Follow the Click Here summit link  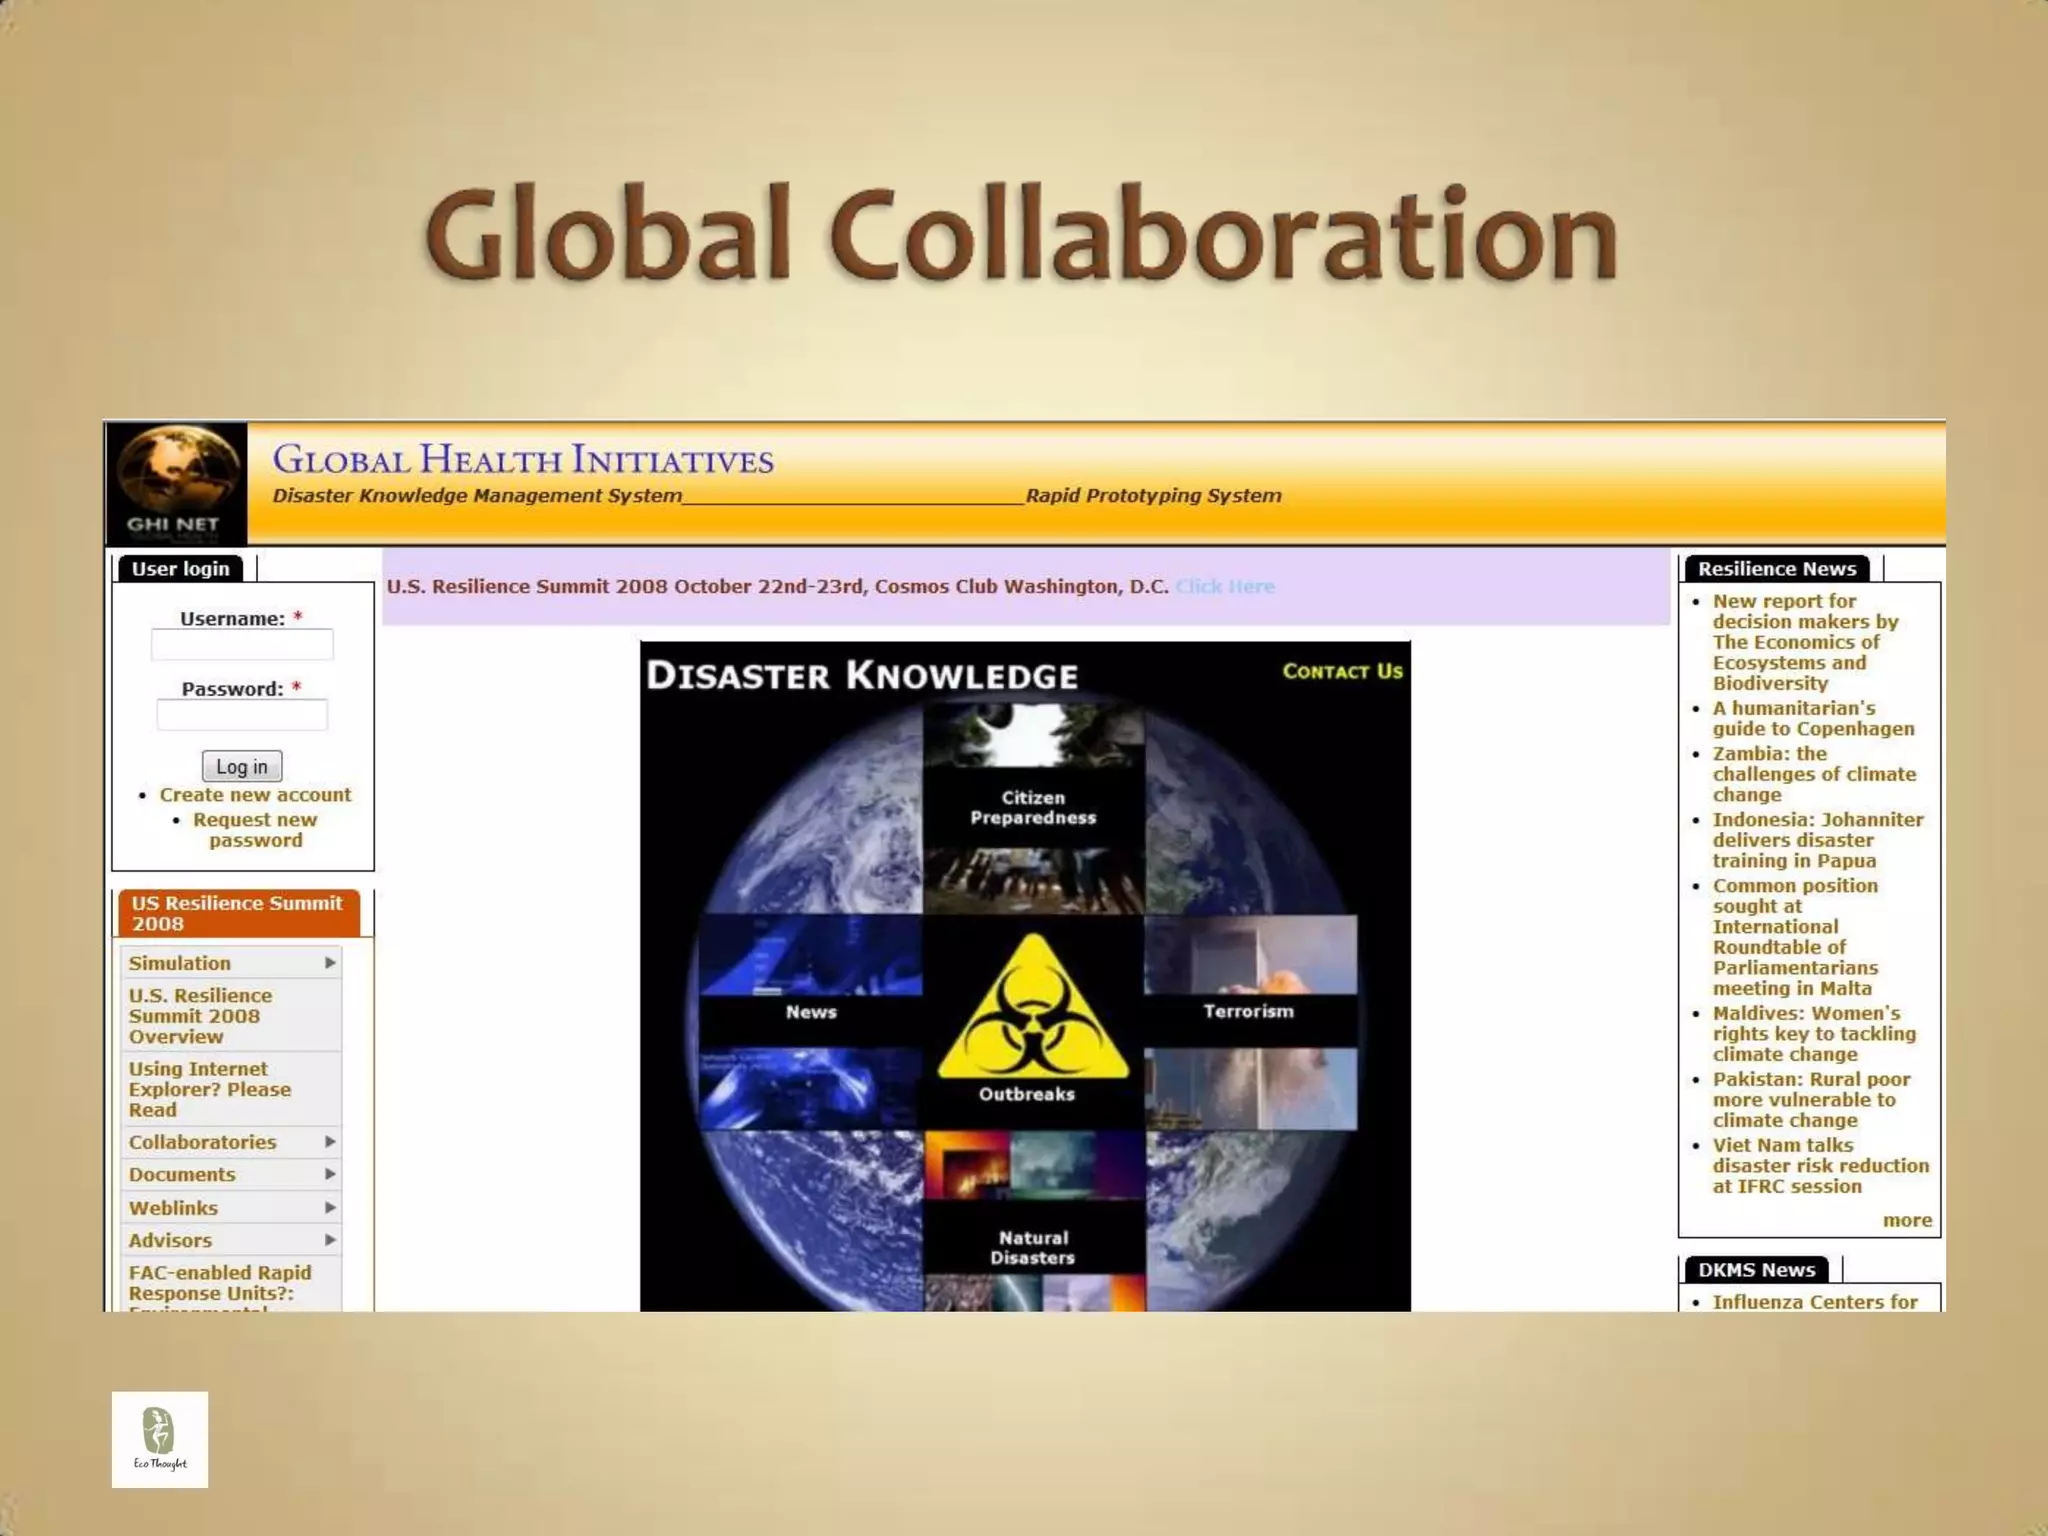1225,586
